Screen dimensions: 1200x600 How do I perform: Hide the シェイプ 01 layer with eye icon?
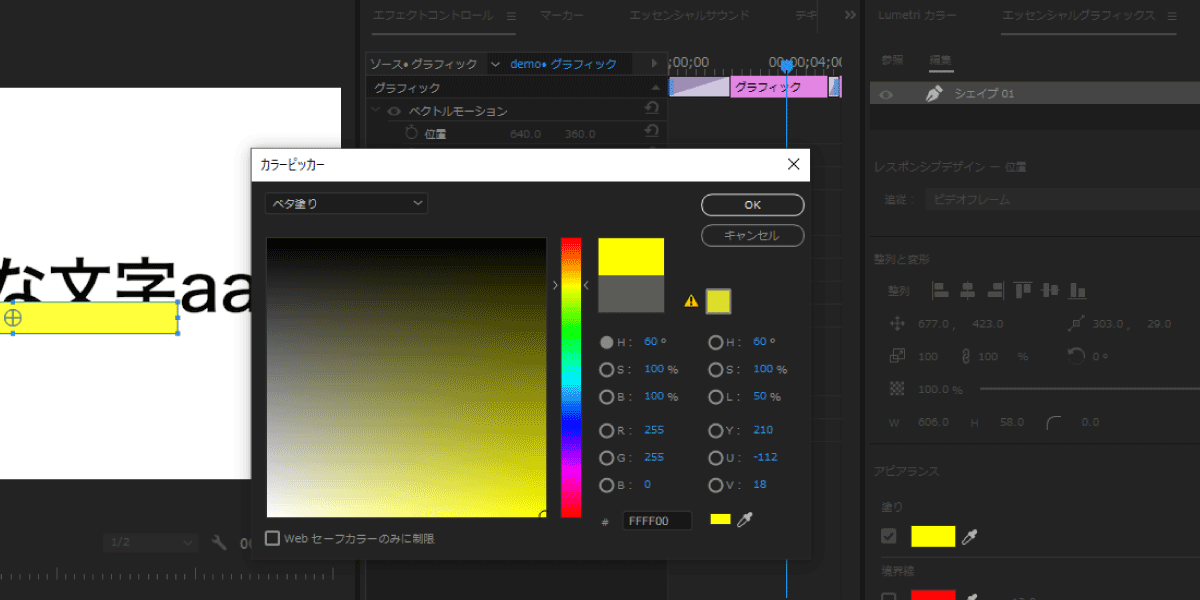(x=885, y=94)
